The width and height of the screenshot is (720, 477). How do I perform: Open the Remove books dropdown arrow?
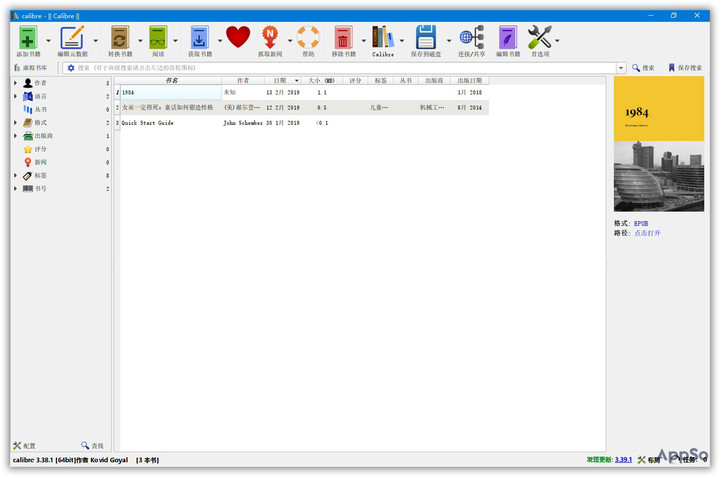[x=363, y=40]
